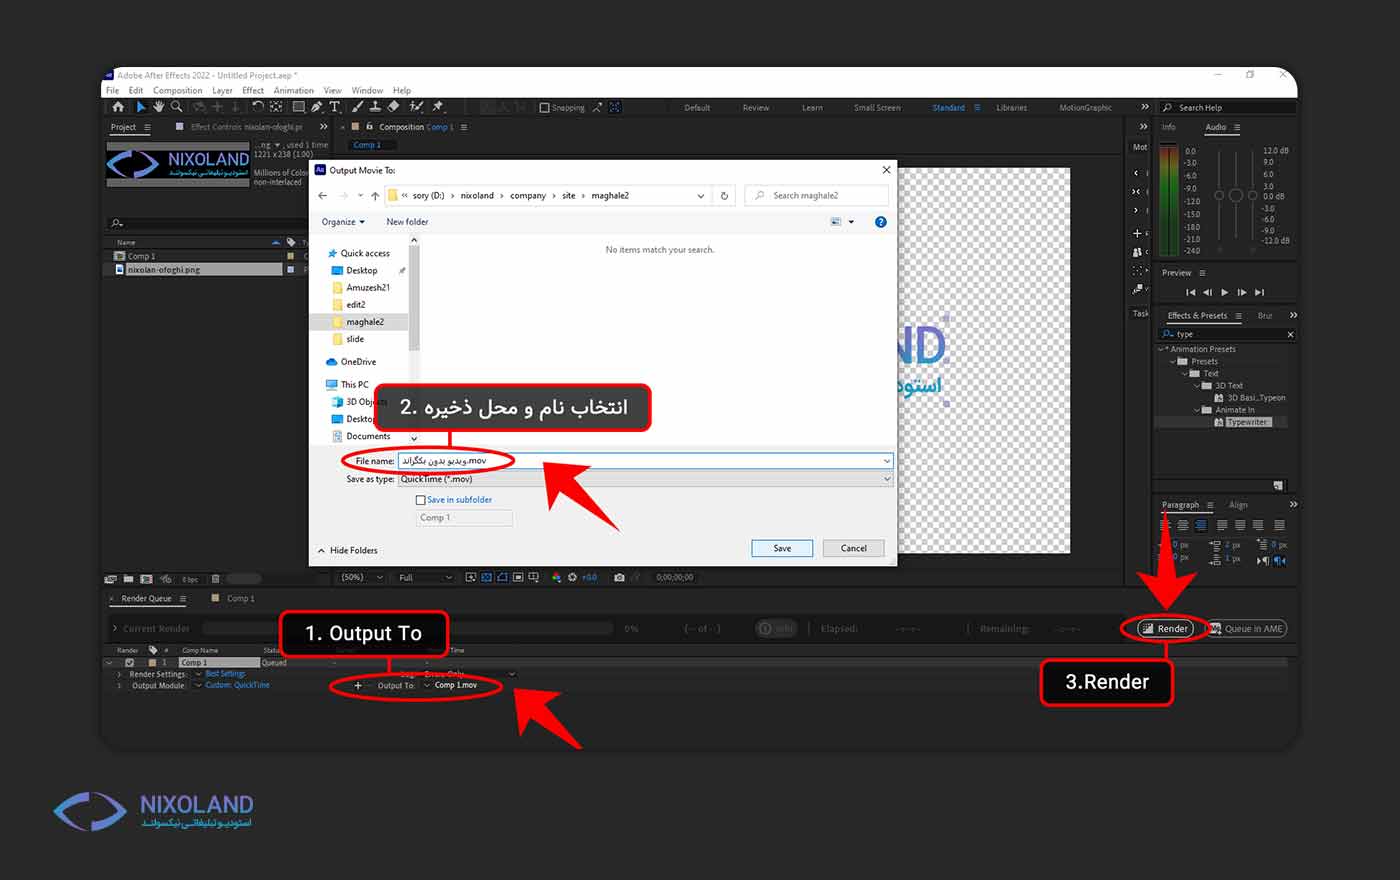The height and width of the screenshot is (880, 1400).
Task: Select the Clone Stamp tool
Action: (375, 107)
